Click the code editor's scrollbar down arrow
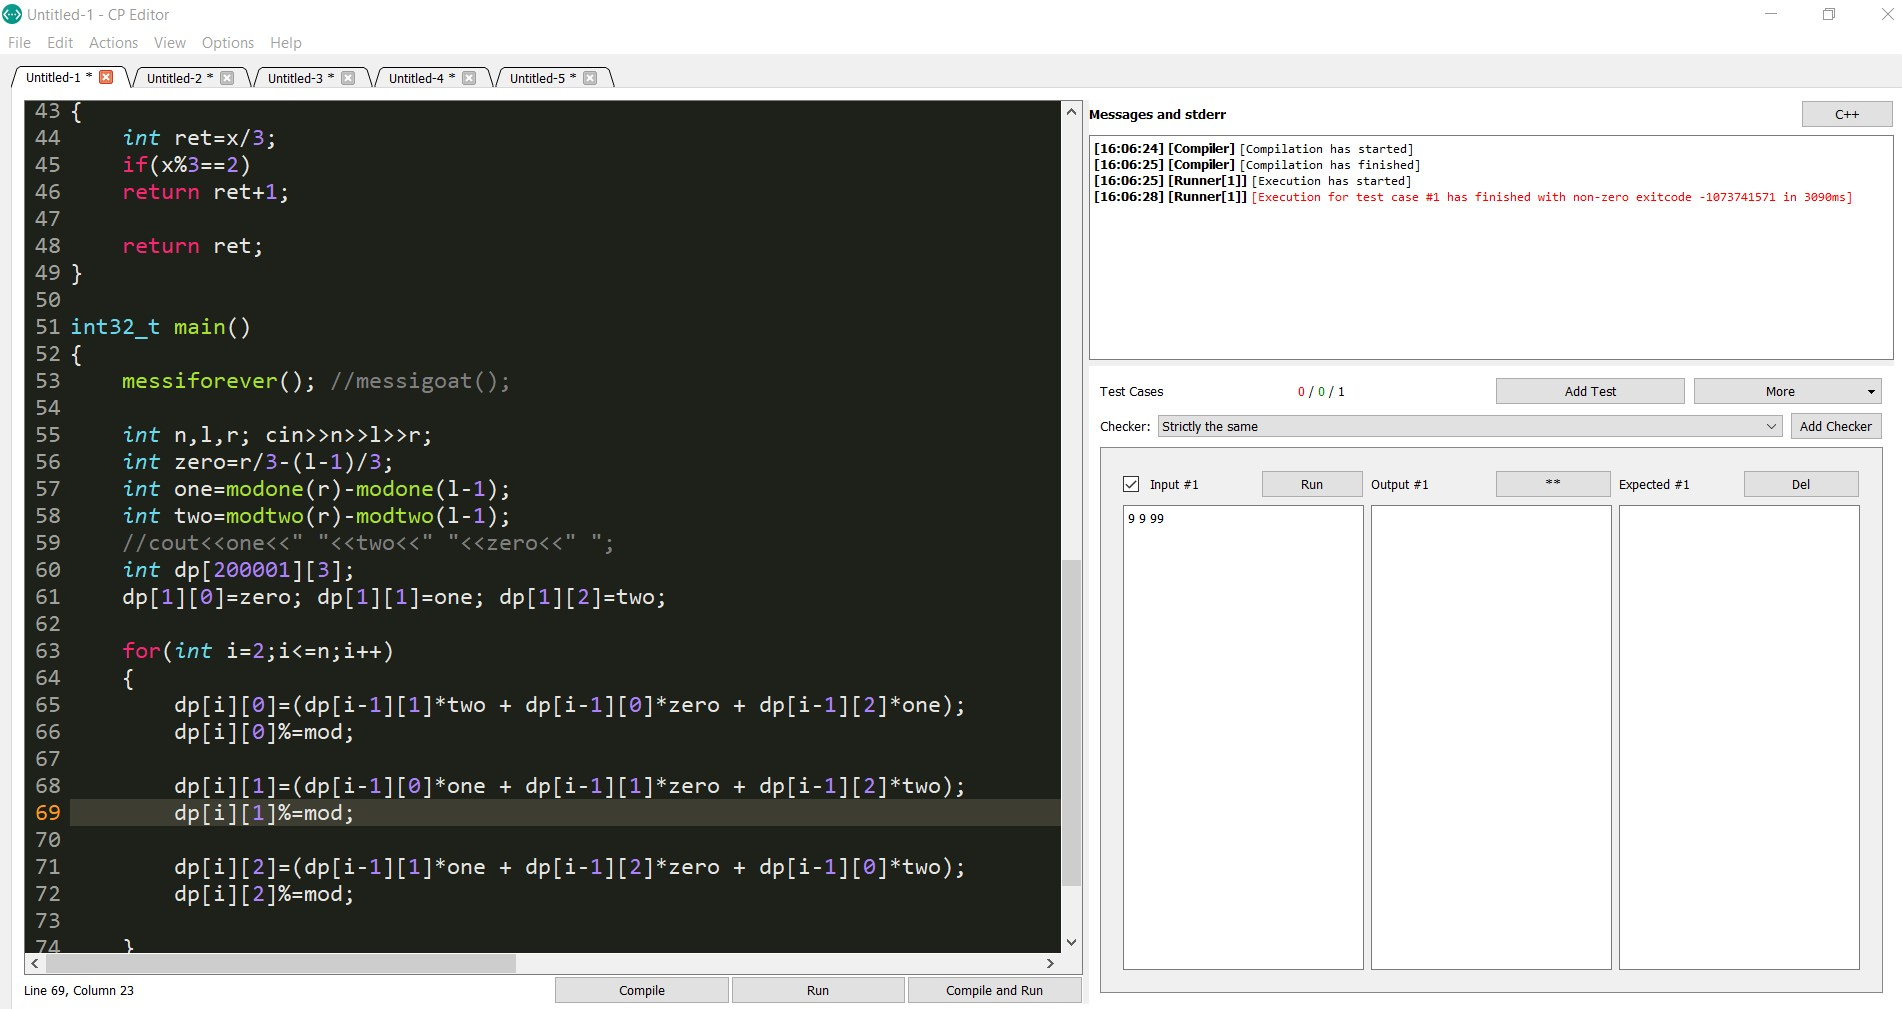1902x1009 pixels. 1070,941
